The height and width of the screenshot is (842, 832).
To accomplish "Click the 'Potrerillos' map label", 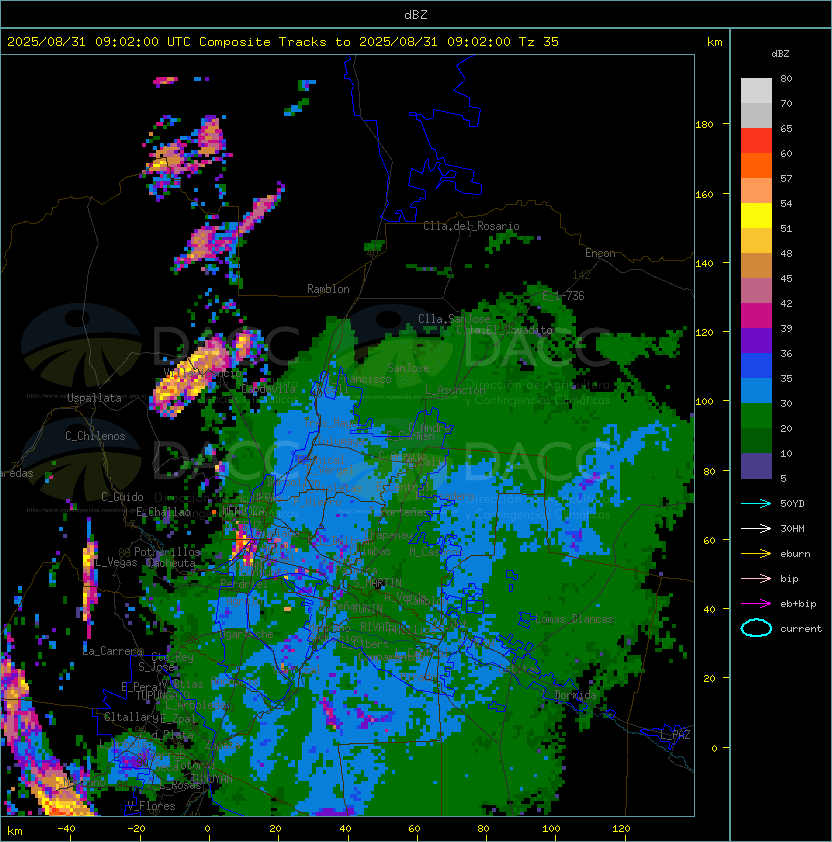I will [167, 551].
